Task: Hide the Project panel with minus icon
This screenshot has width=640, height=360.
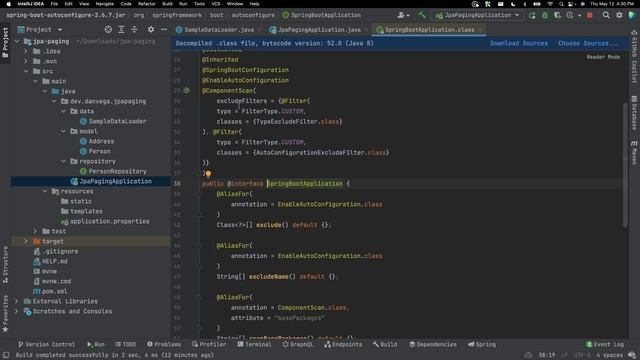Action: pyautogui.click(x=164, y=29)
